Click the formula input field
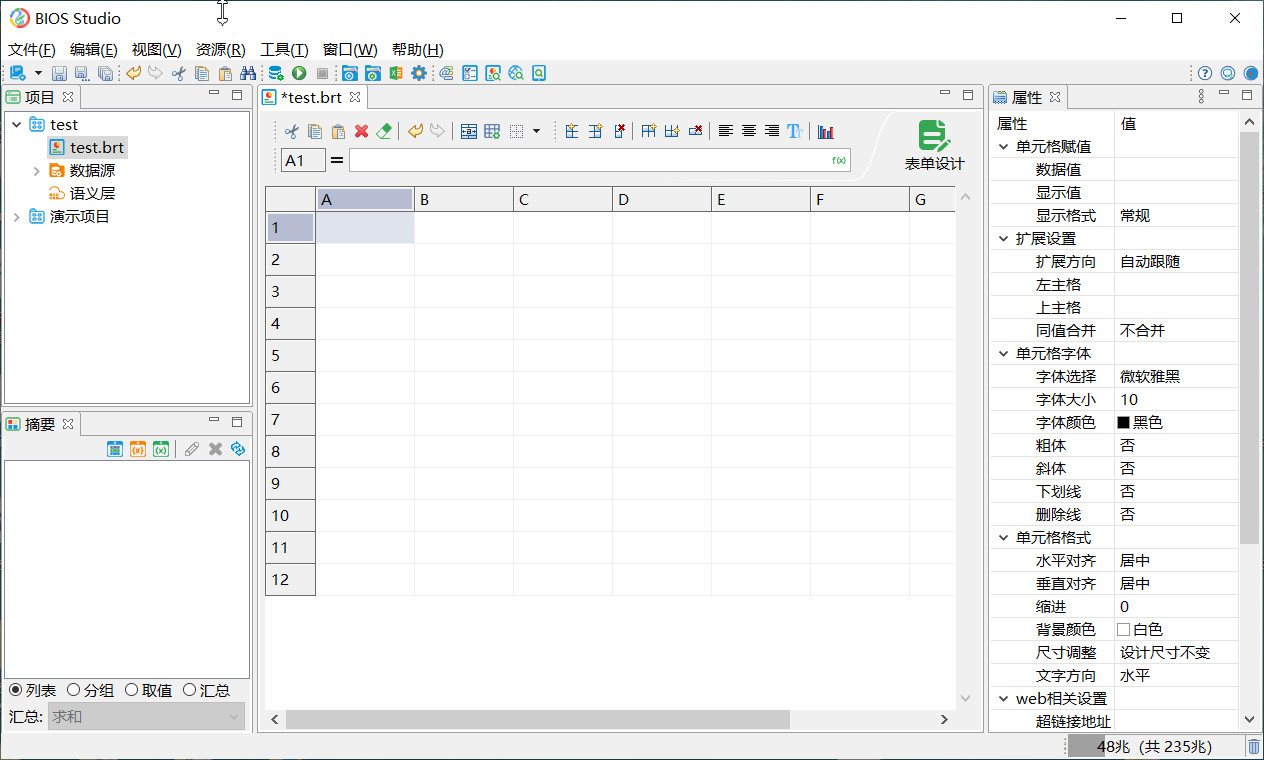This screenshot has height=760, width=1264. coord(590,160)
